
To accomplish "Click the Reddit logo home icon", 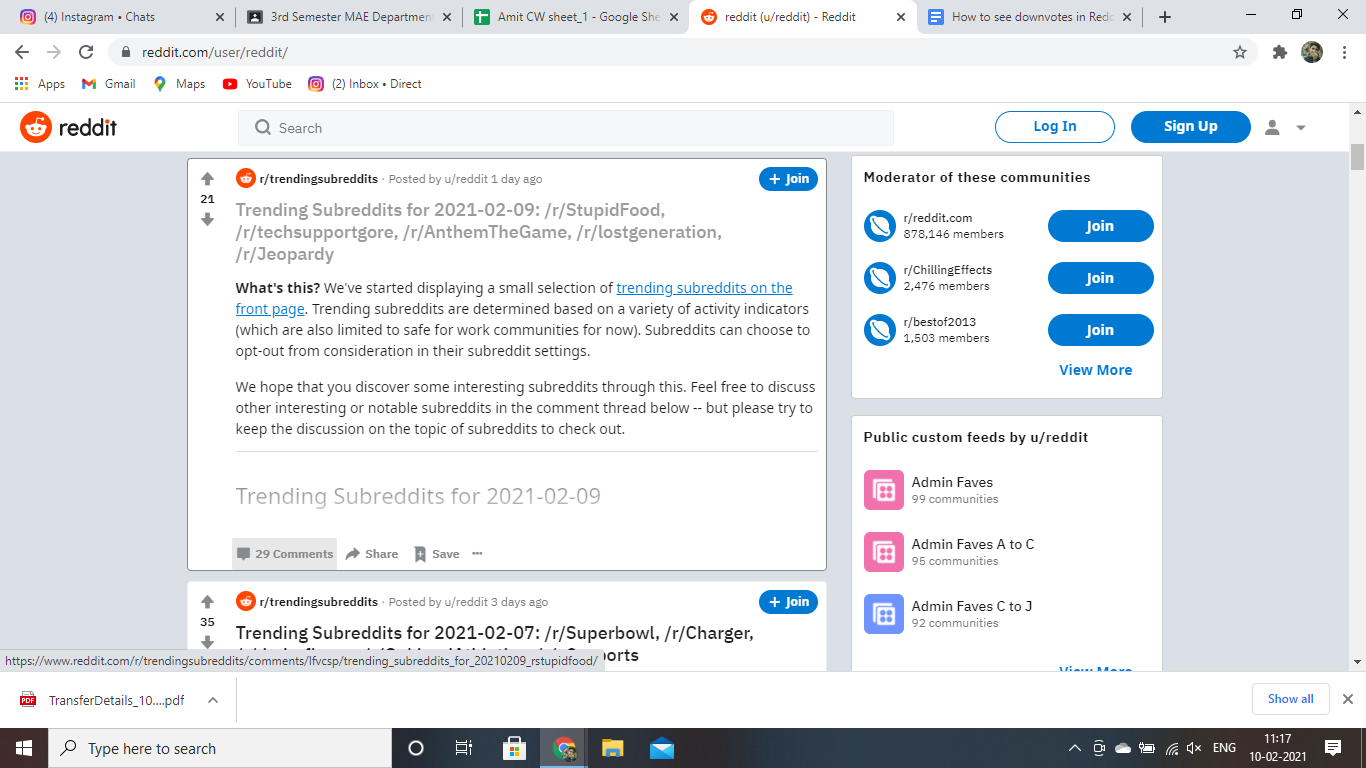I will [36, 127].
